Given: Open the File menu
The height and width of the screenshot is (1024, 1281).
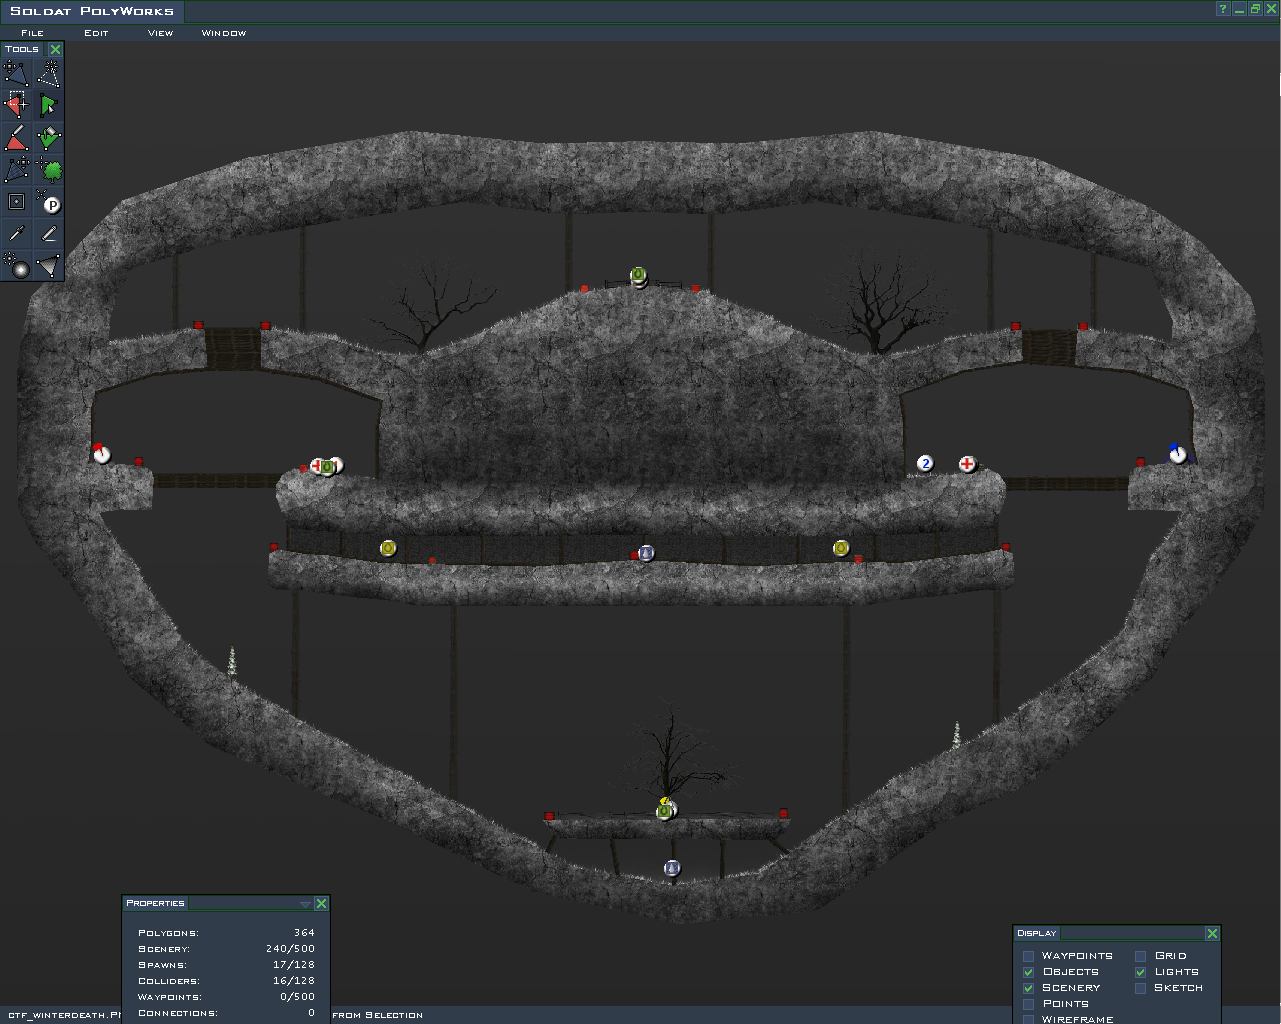Looking at the screenshot, I should [x=32, y=33].
